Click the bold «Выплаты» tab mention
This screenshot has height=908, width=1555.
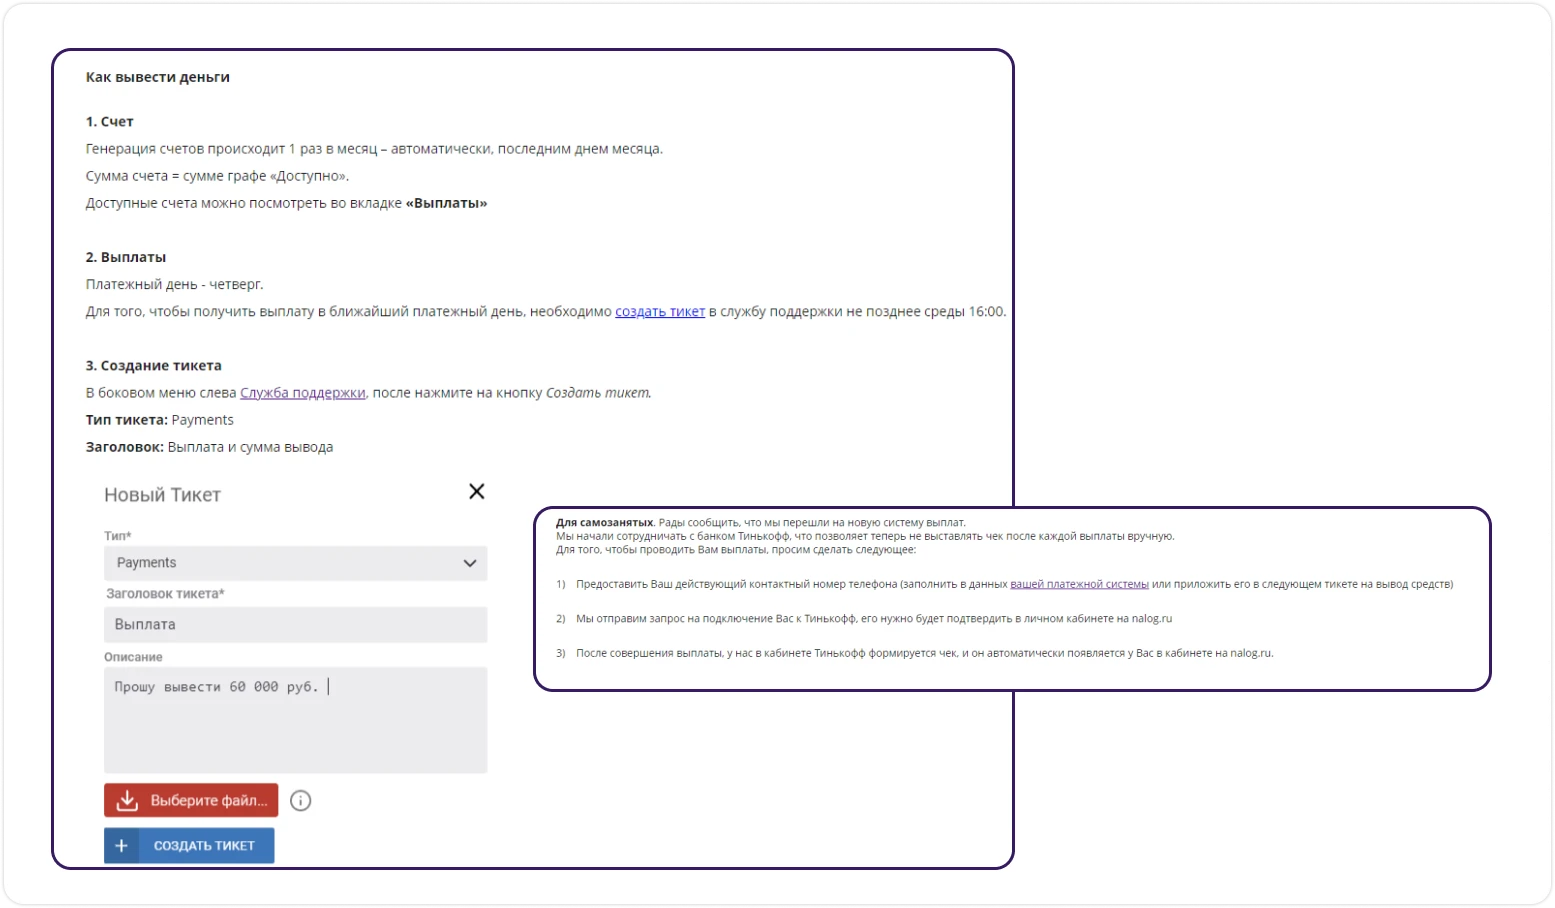coord(447,203)
